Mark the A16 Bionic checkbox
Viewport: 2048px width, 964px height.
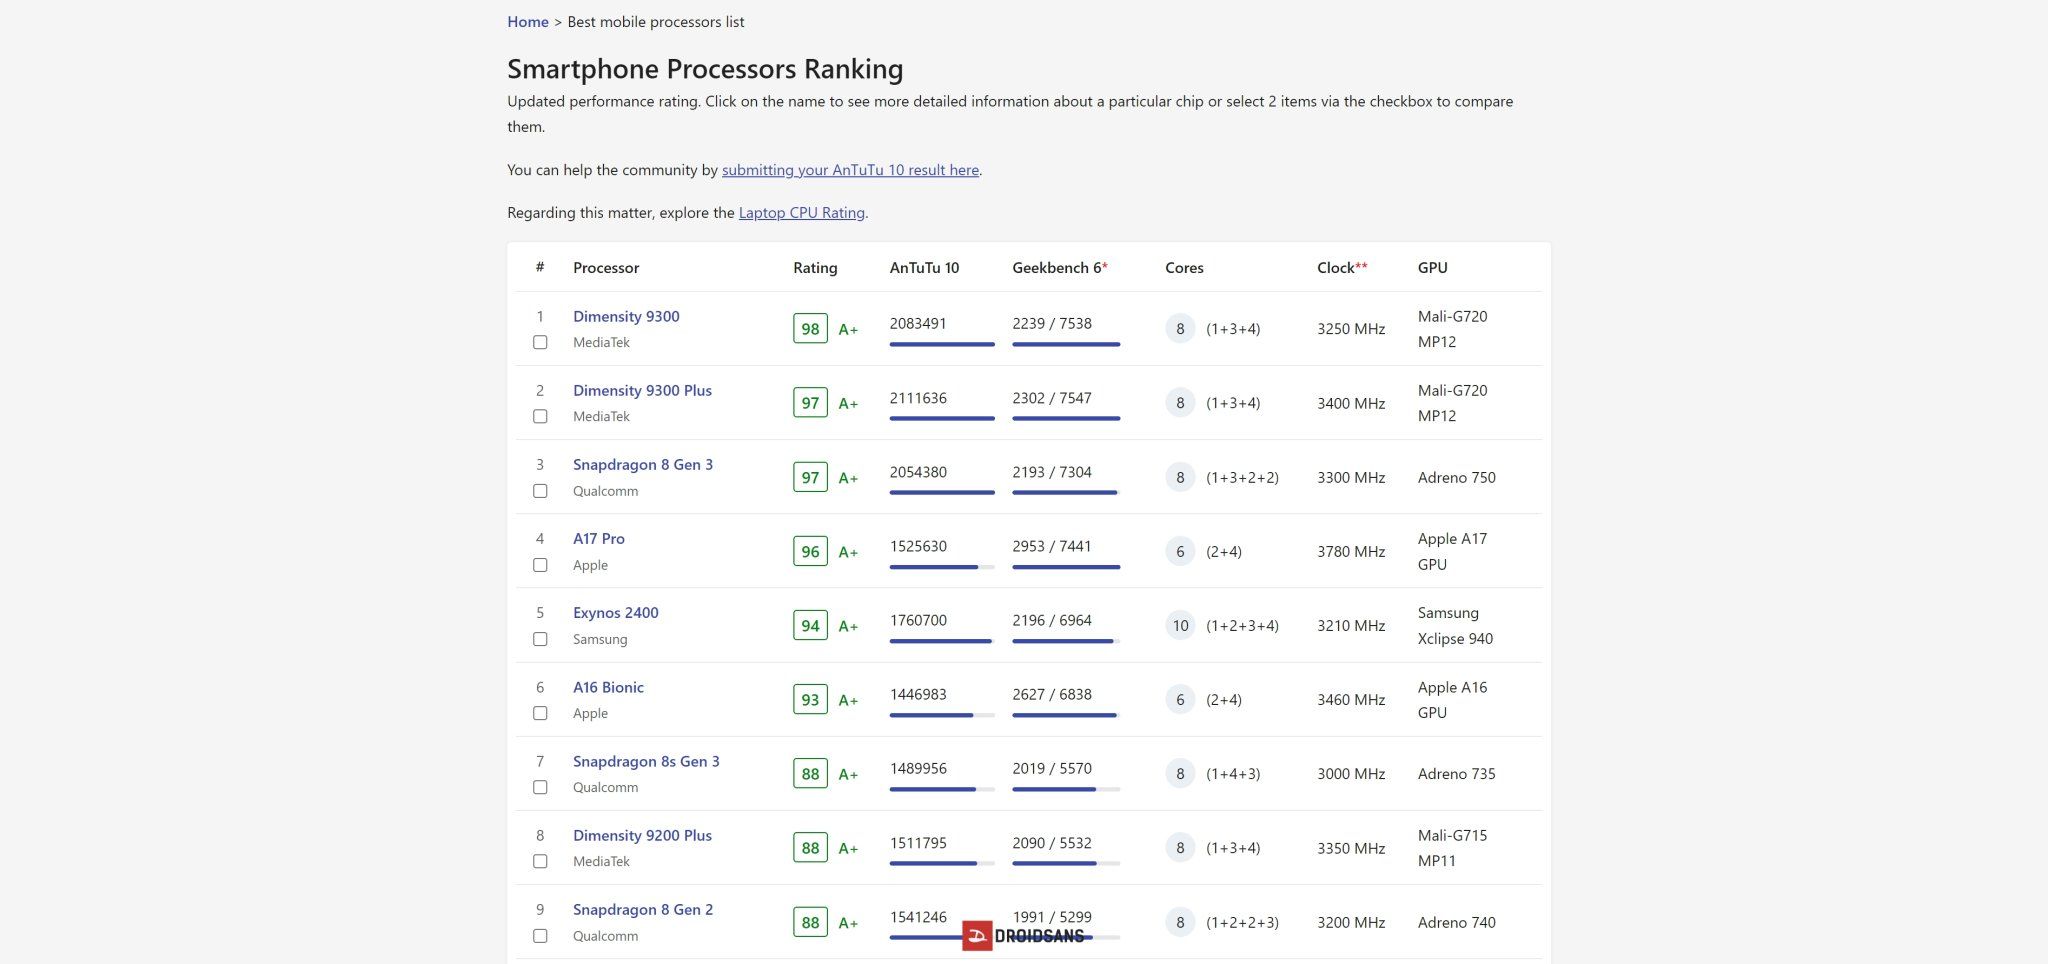pos(540,713)
